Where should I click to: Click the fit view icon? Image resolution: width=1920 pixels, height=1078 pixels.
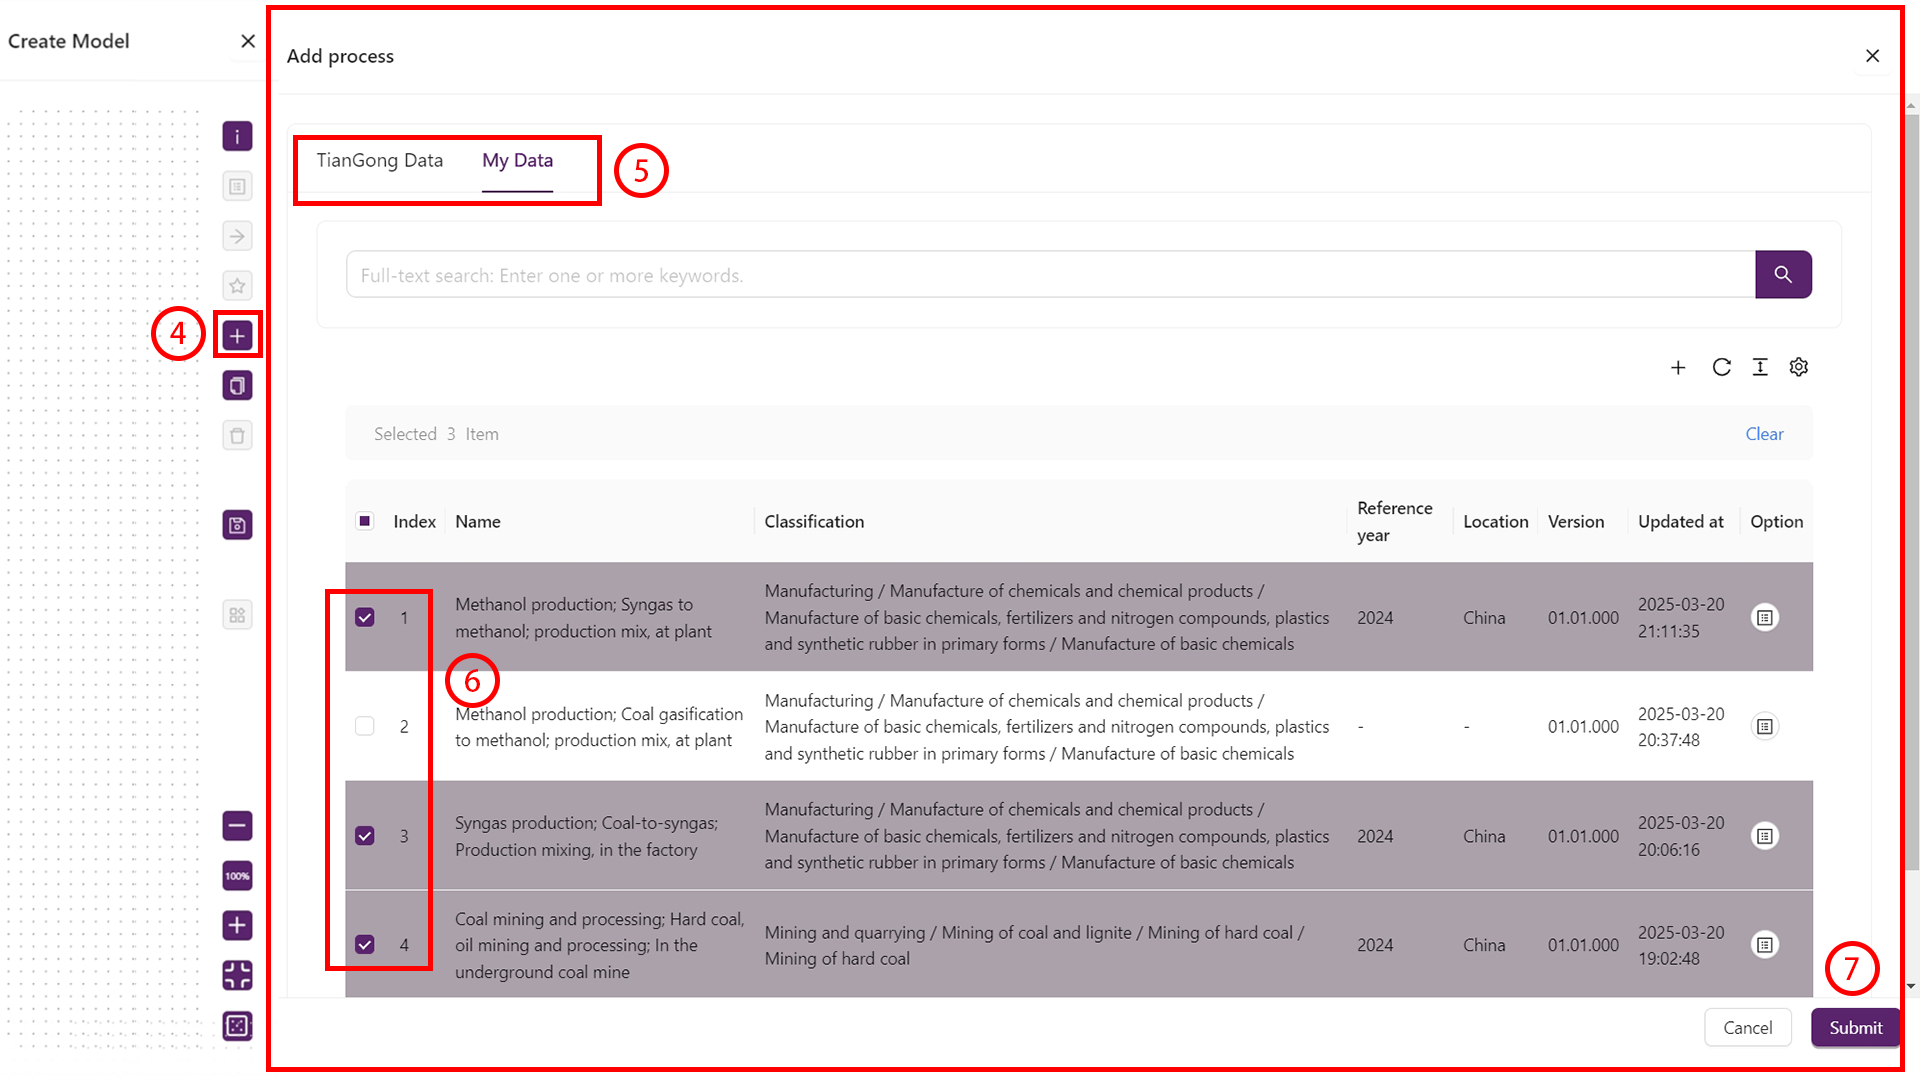pyautogui.click(x=237, y=975)
